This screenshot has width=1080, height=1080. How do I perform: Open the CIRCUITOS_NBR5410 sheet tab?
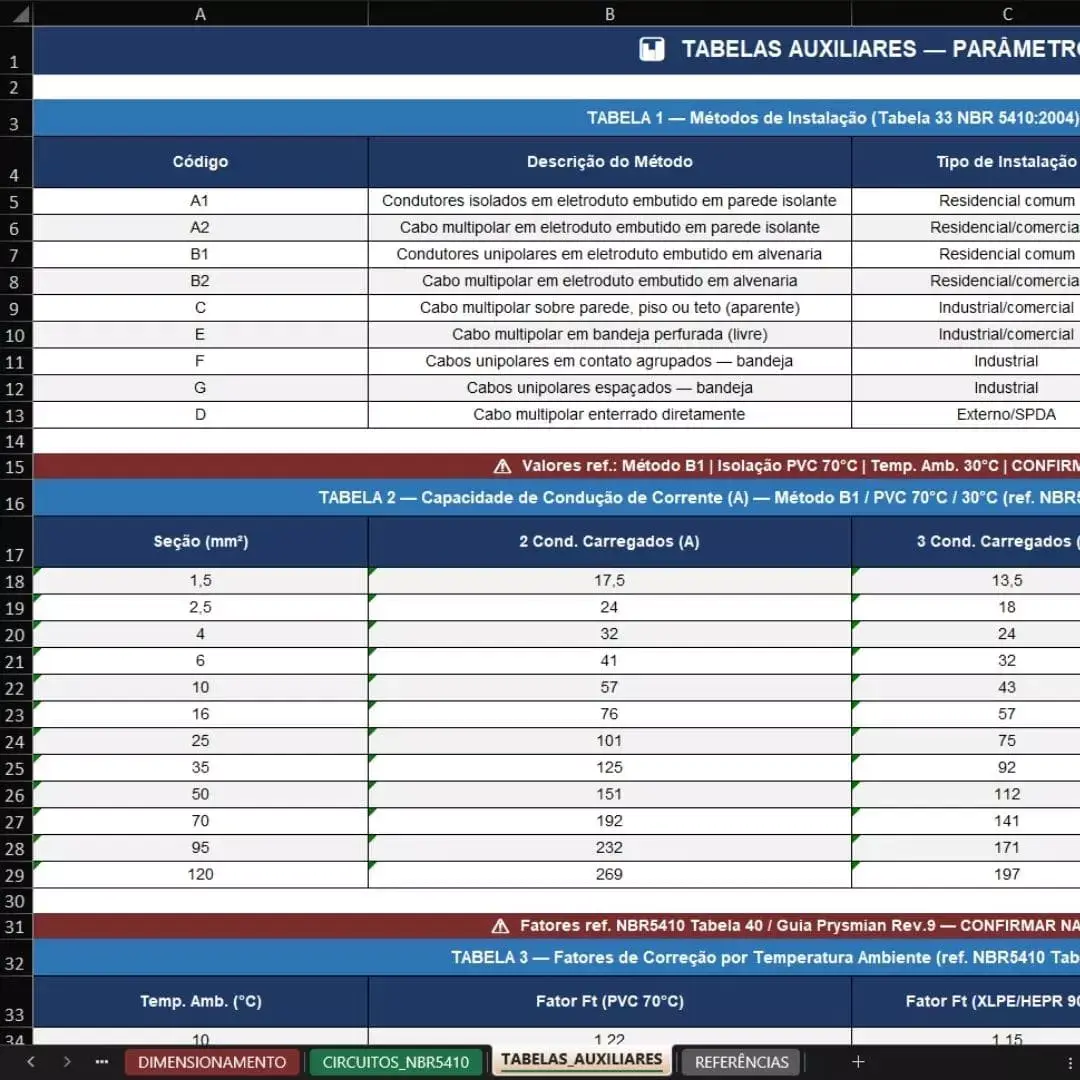395,1062
